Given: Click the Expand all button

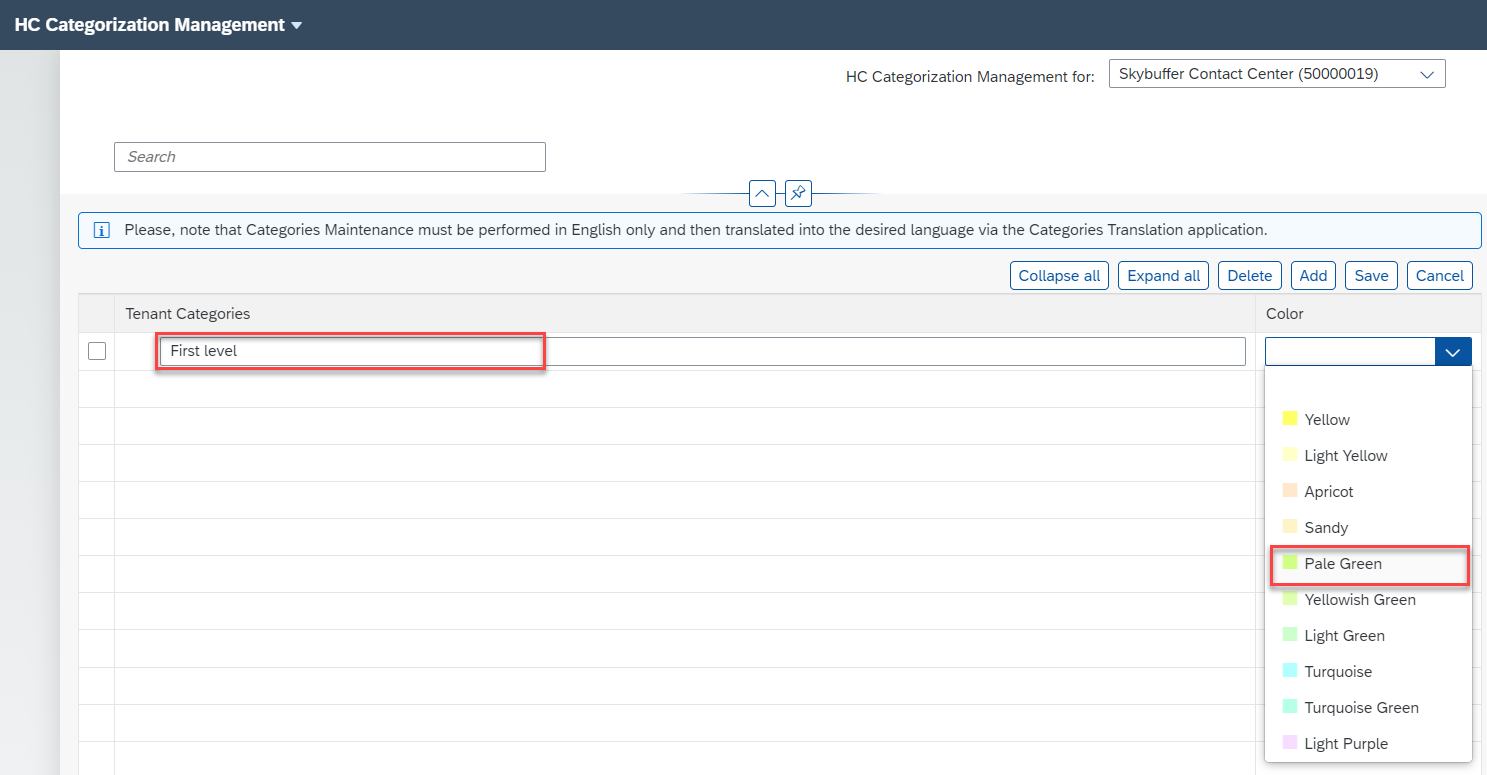Looking at the screenshot, I should (1164, 276).
